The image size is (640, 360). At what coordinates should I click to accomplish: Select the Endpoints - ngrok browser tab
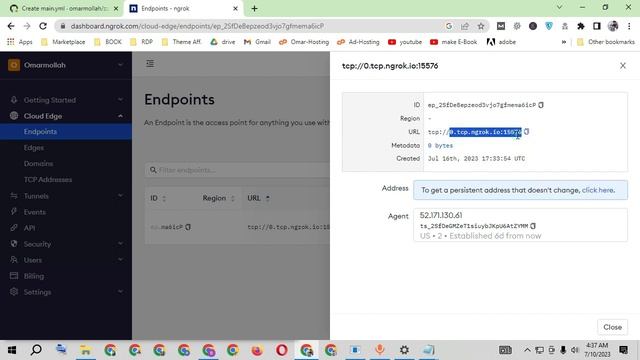coord(183,8)
